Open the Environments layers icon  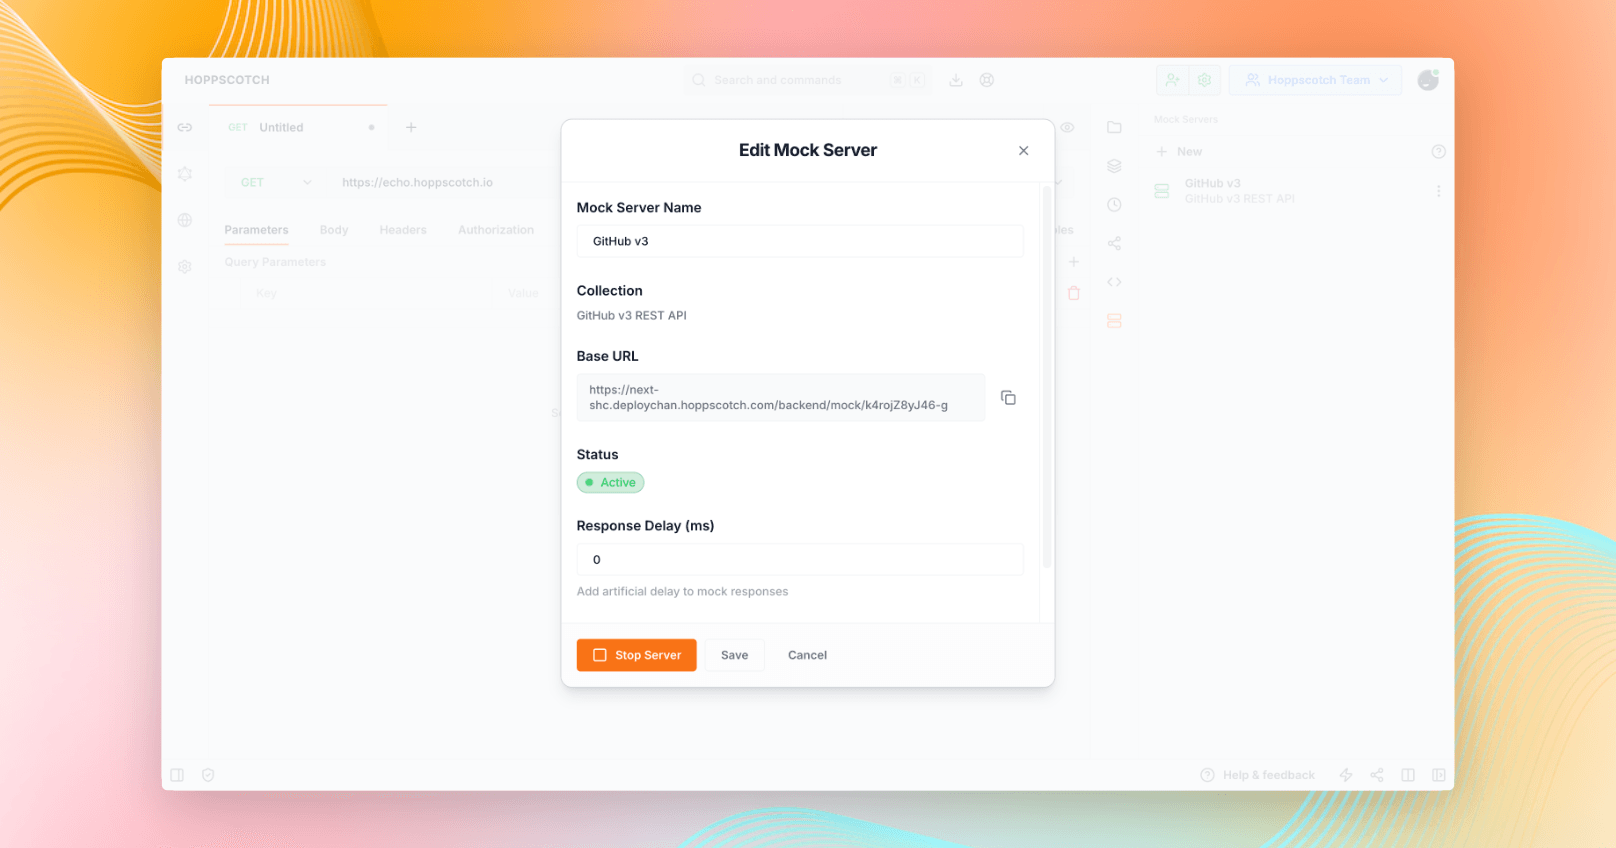[x=1114, y=166]
